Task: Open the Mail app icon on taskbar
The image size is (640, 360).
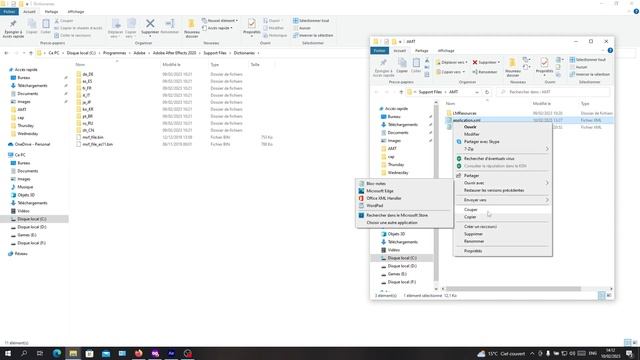Action: click(106, 353)
